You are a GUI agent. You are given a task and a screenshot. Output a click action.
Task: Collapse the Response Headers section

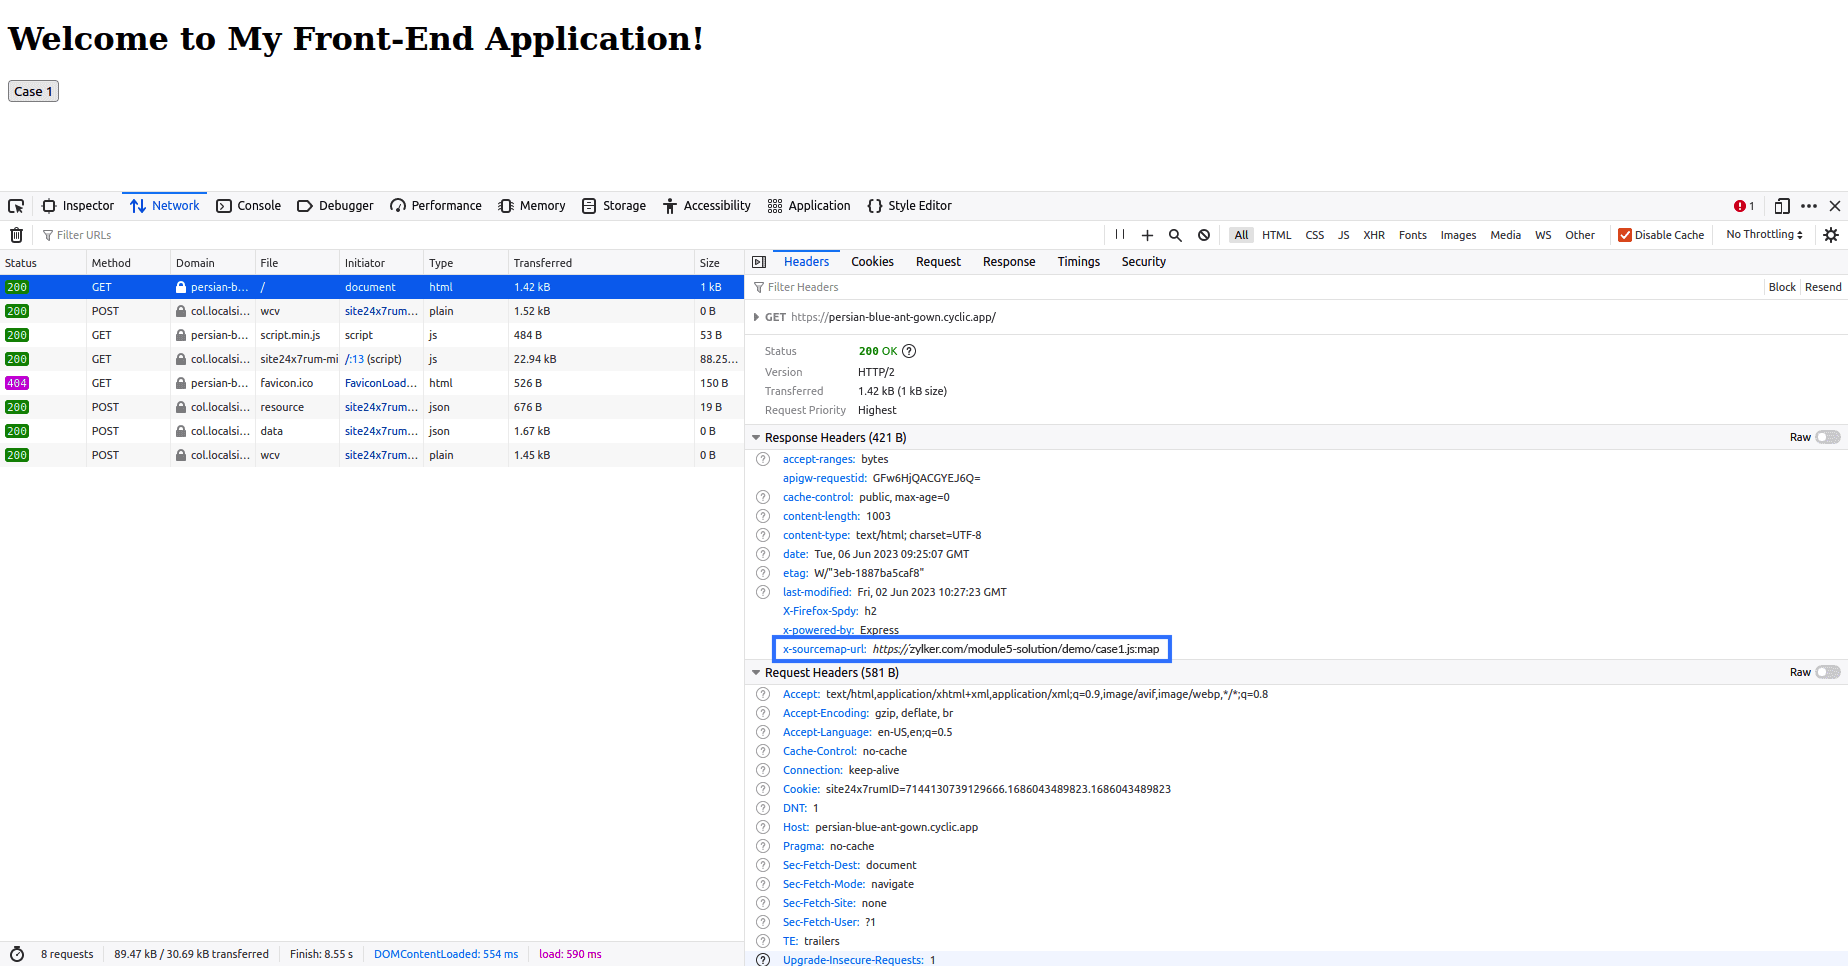[757, 437]
